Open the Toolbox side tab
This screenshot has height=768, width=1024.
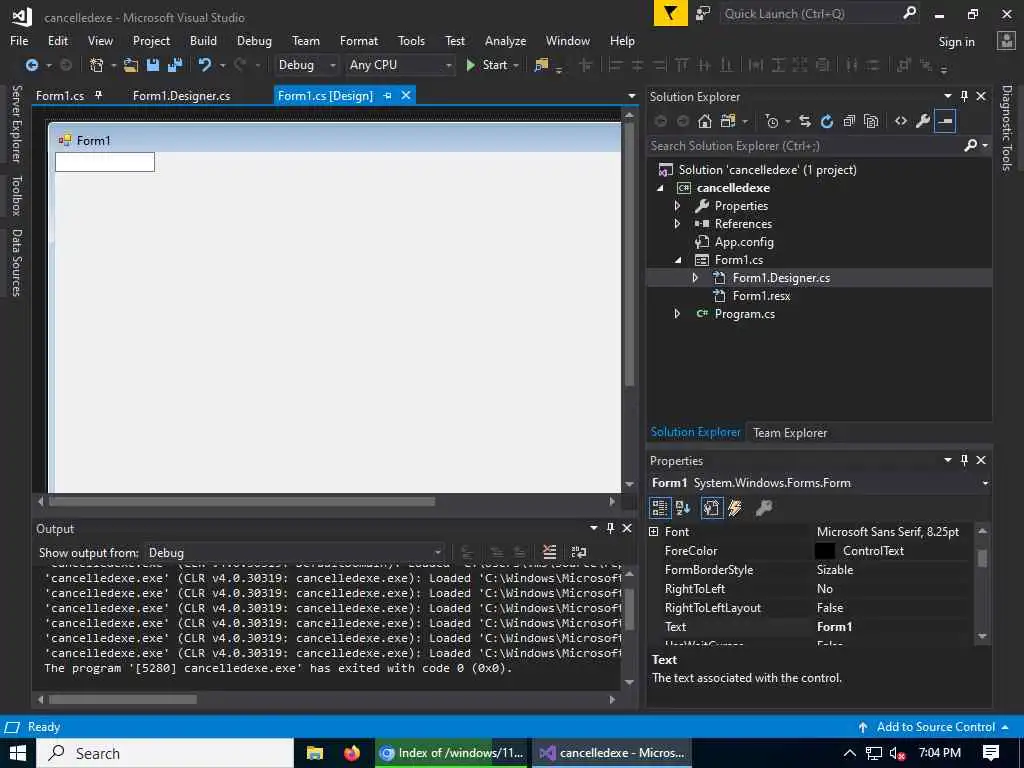(x=16, y=195)
